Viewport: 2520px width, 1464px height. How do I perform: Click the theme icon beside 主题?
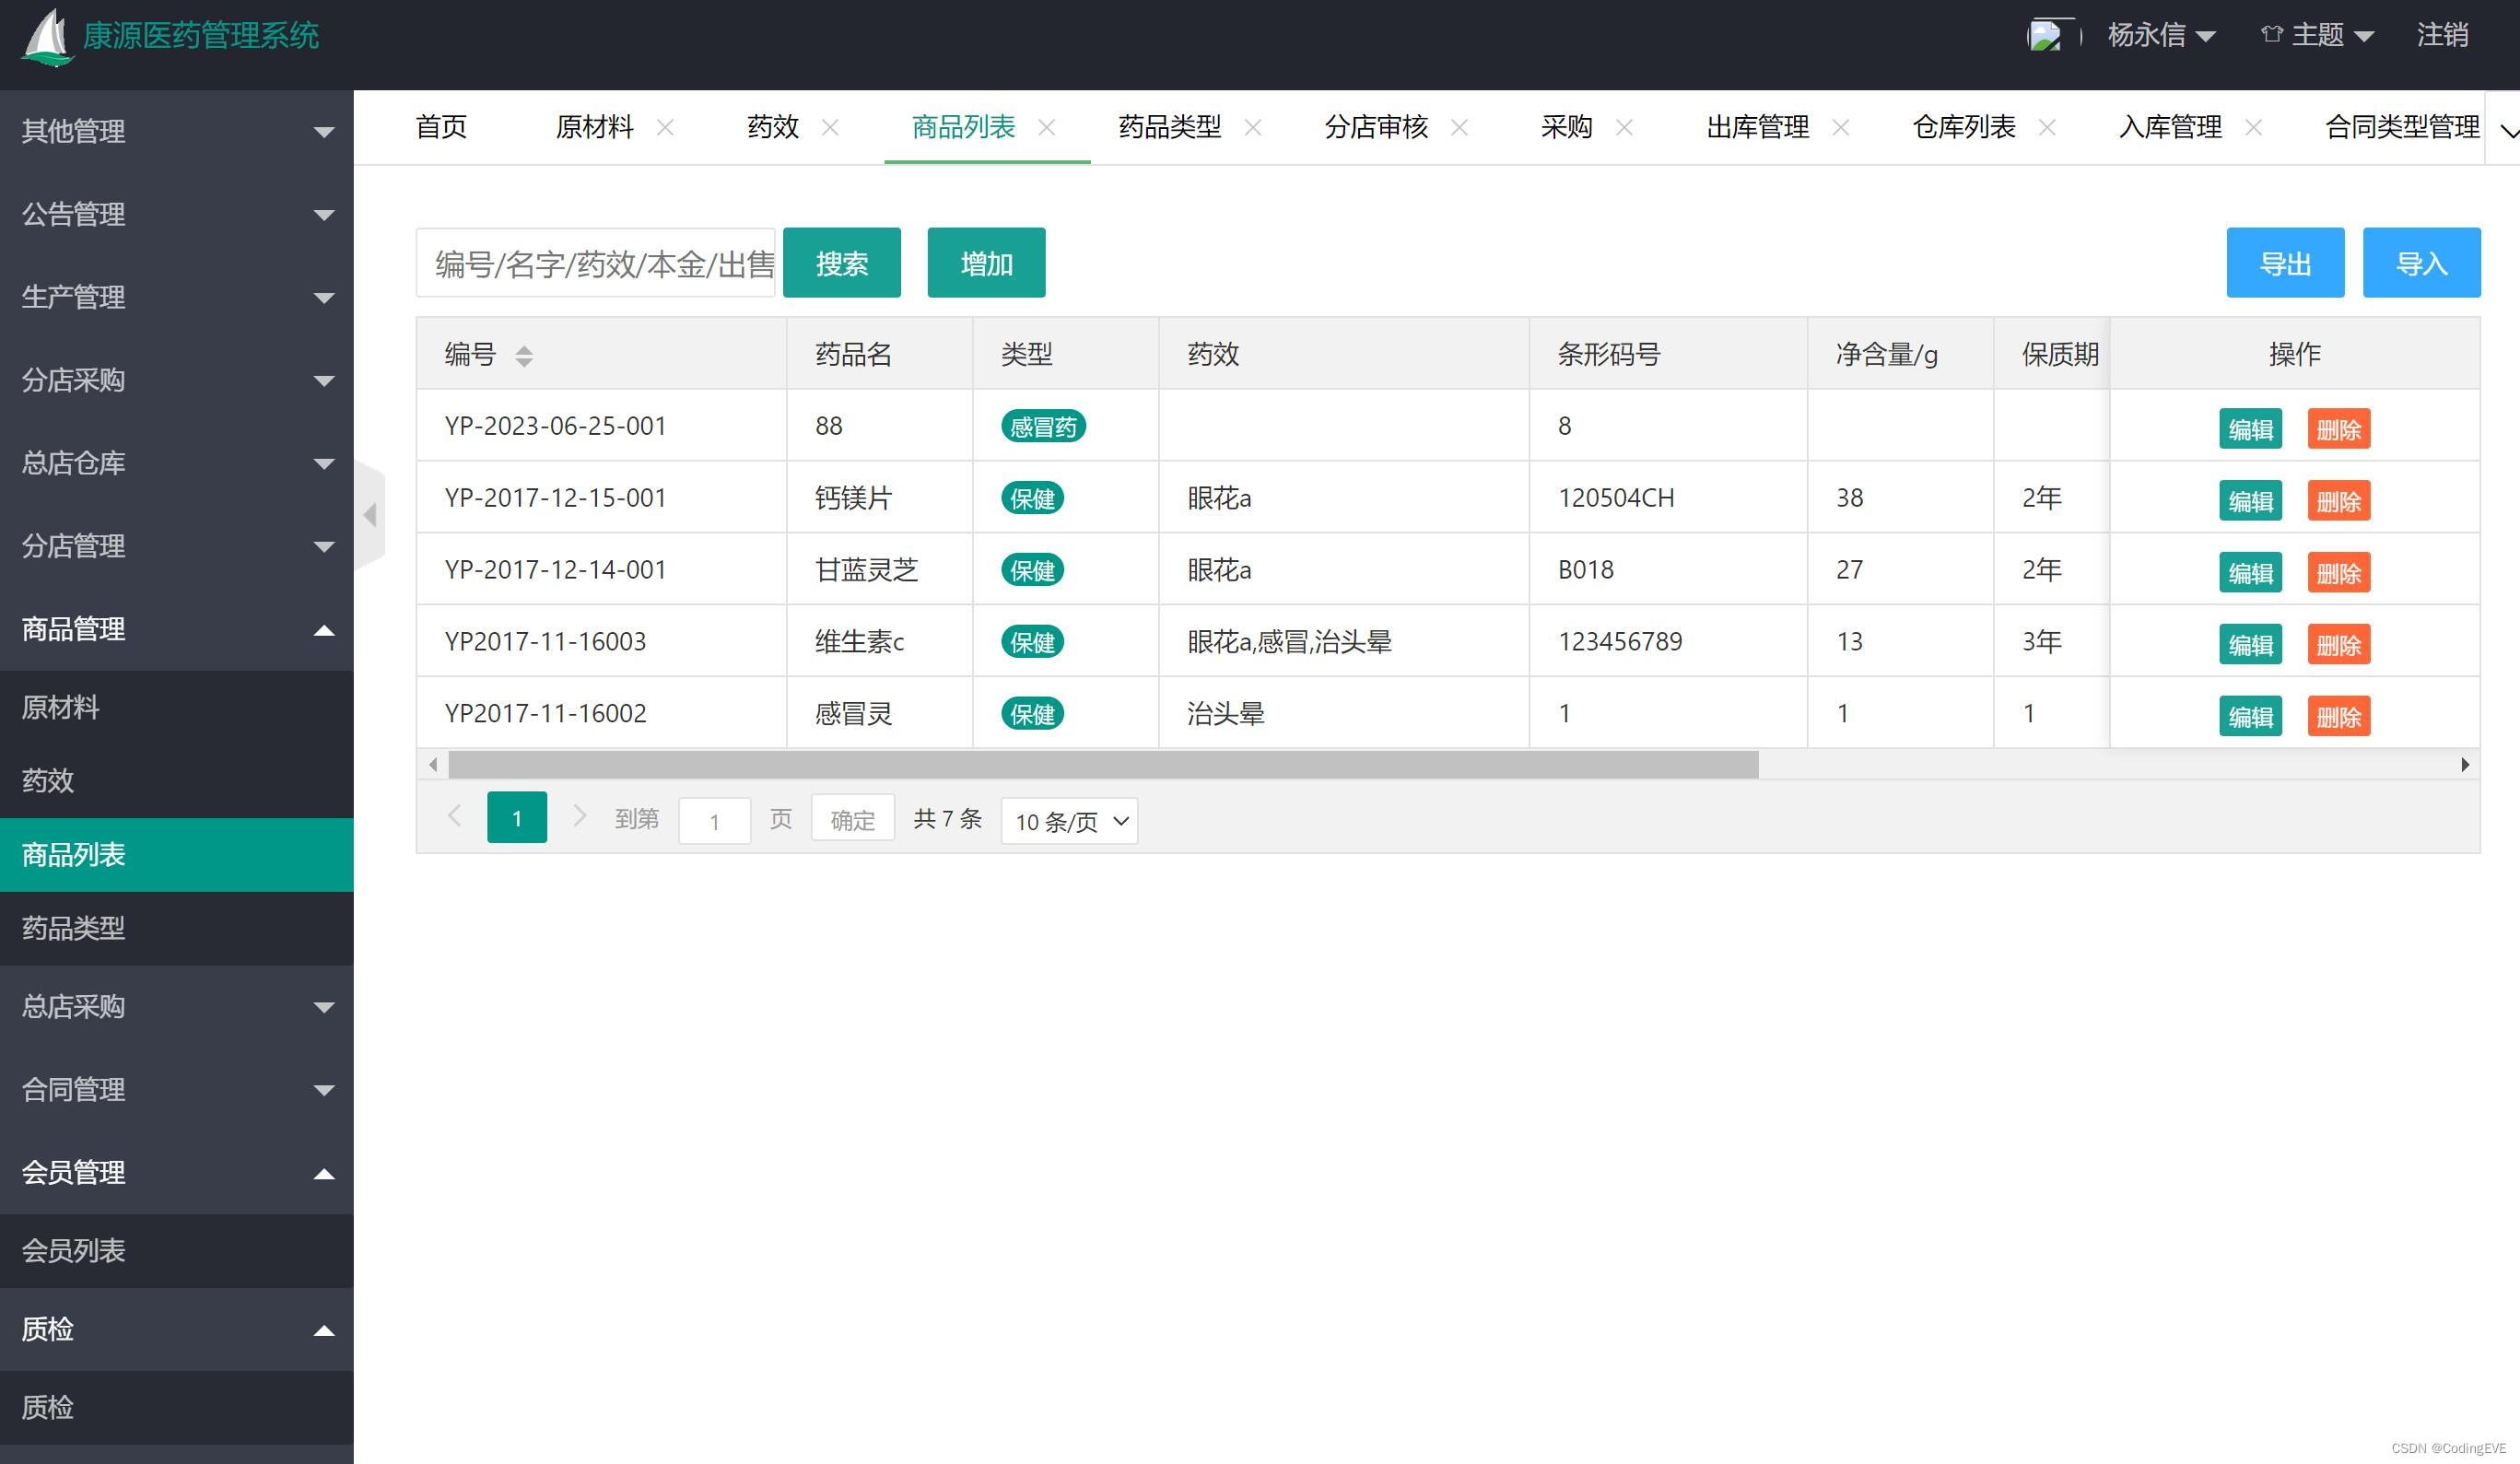2268,33
